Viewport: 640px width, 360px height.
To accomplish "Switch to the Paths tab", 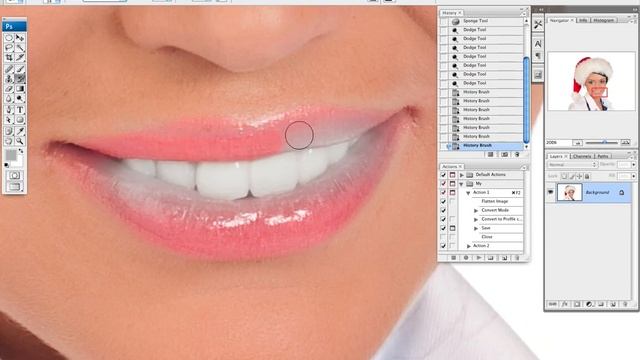I will point(602,156).
